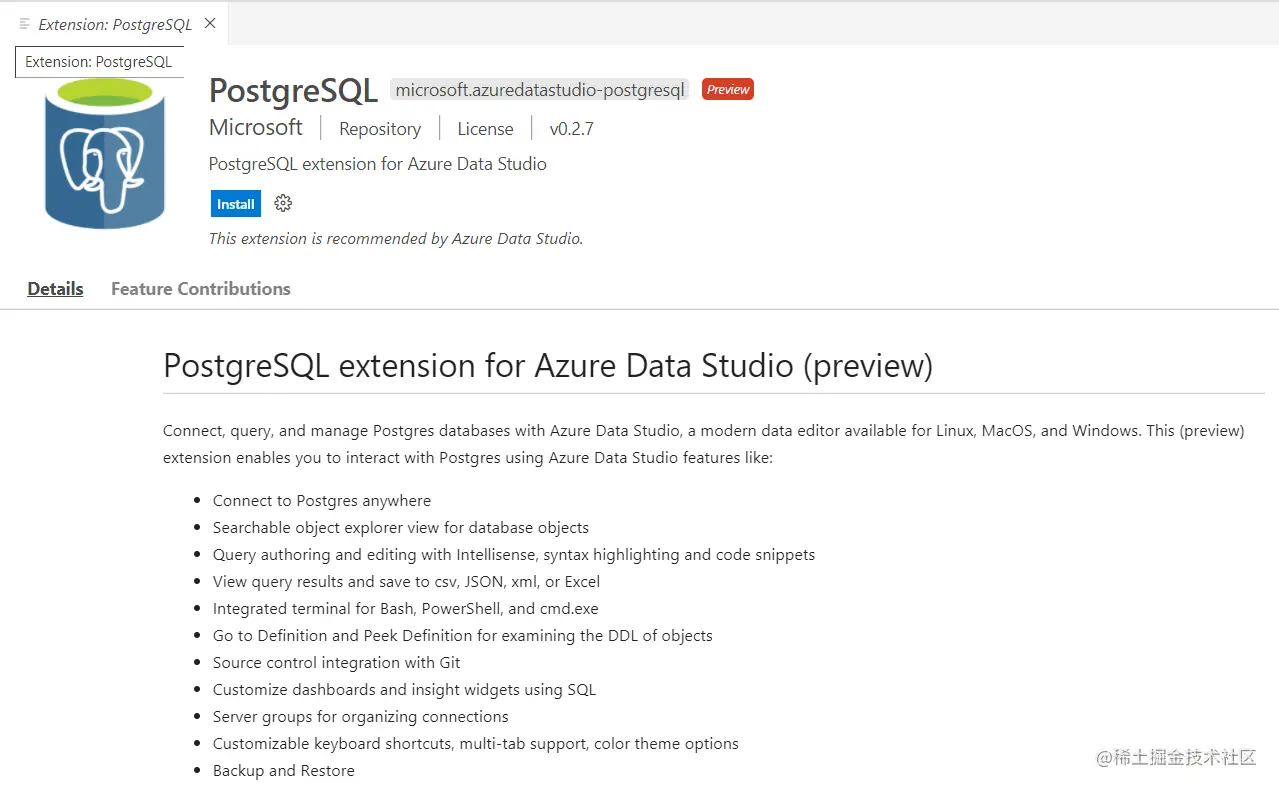The width and height of the screenshot is (1279, 790).
Task: Click the Backup and Restore bullet item
Action: point(283,770)
